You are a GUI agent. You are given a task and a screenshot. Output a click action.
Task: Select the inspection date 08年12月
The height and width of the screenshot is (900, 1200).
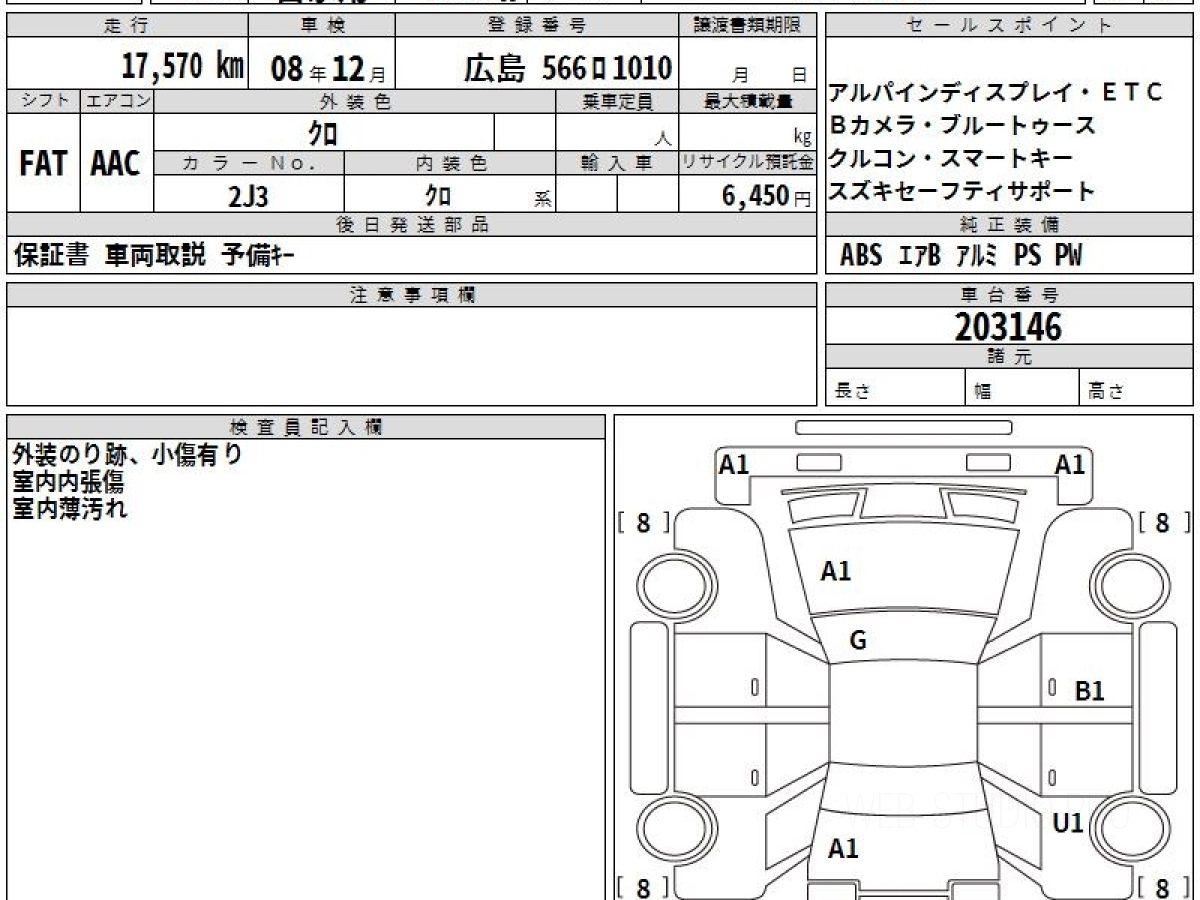click(x=328, y=69)
